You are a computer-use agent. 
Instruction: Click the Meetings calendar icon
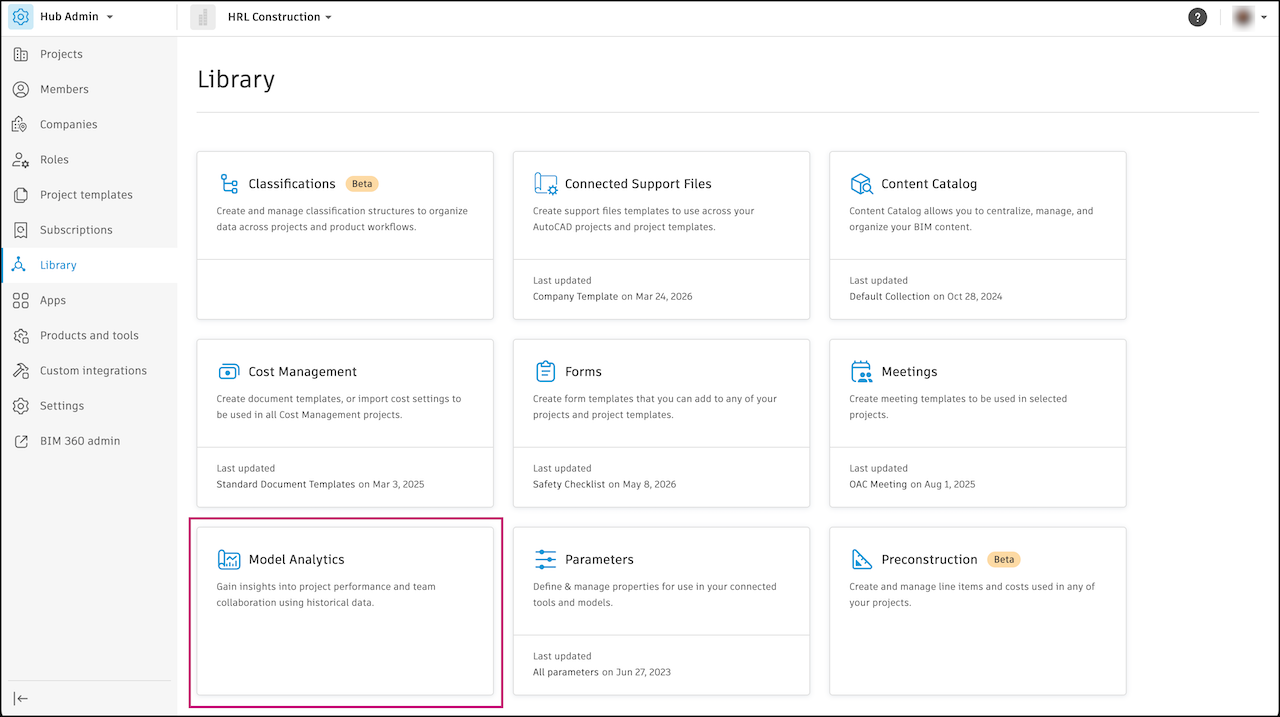pyautogui.click(x=862, y=372)
